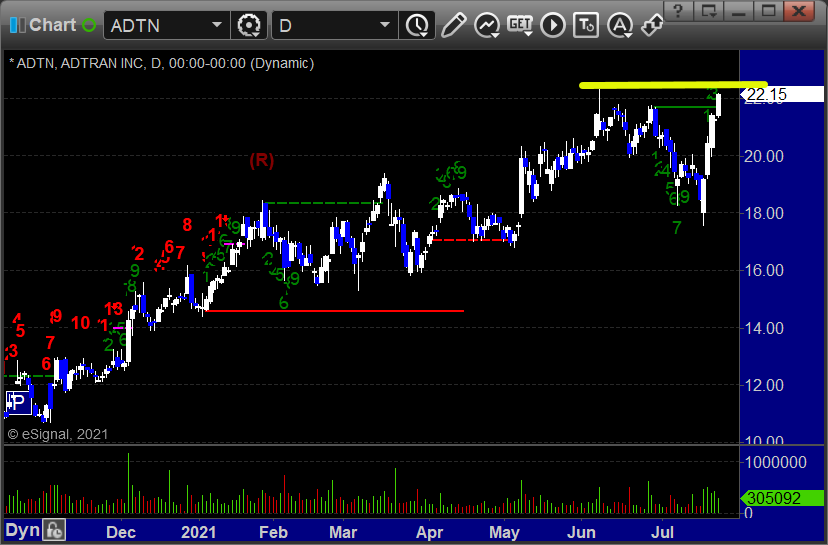Open the alerts circled-A menu
The image size is (828, 545).
point(620,25)
